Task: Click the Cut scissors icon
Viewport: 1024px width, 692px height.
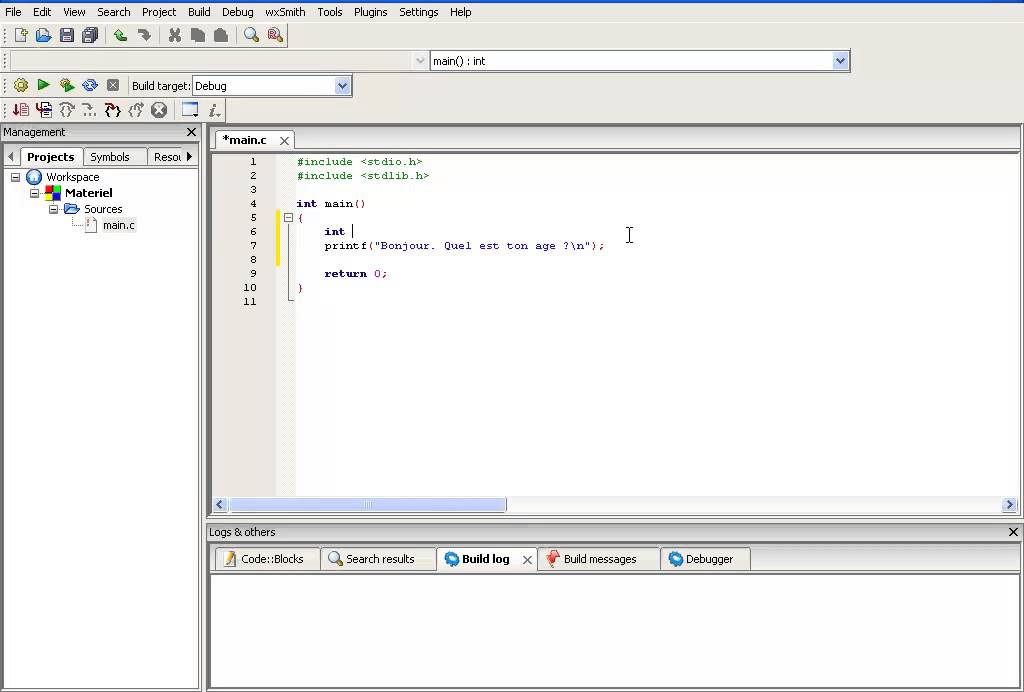Action: 174,35
